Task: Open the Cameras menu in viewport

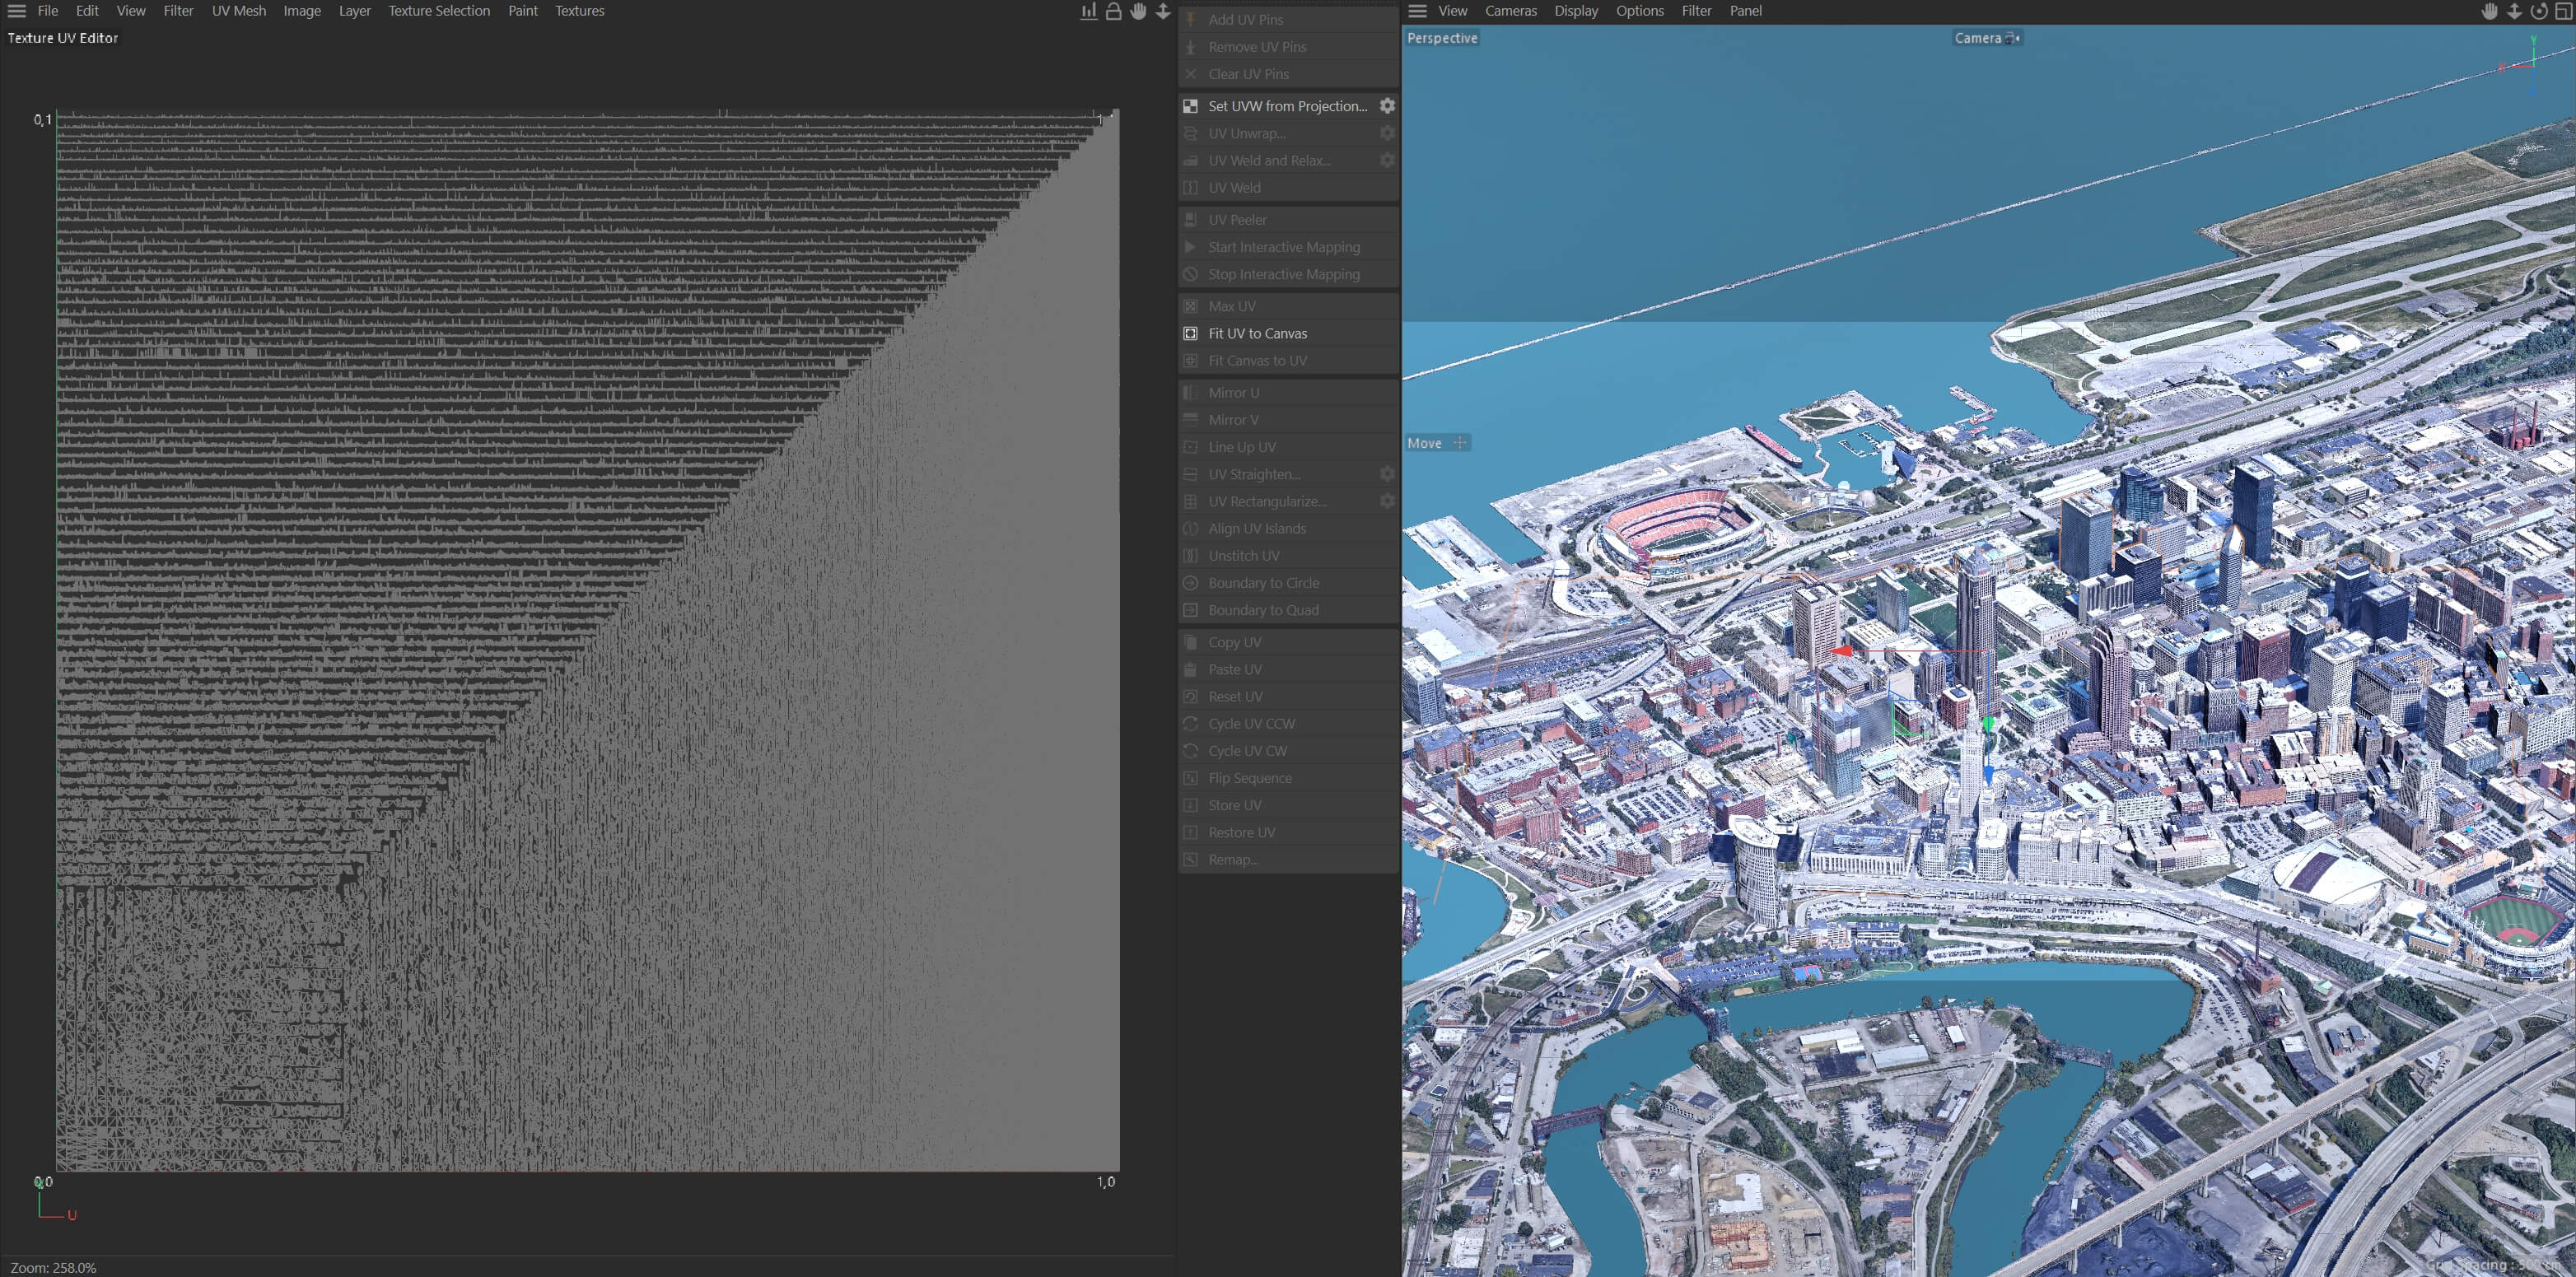Action: tap(1510, 11)
